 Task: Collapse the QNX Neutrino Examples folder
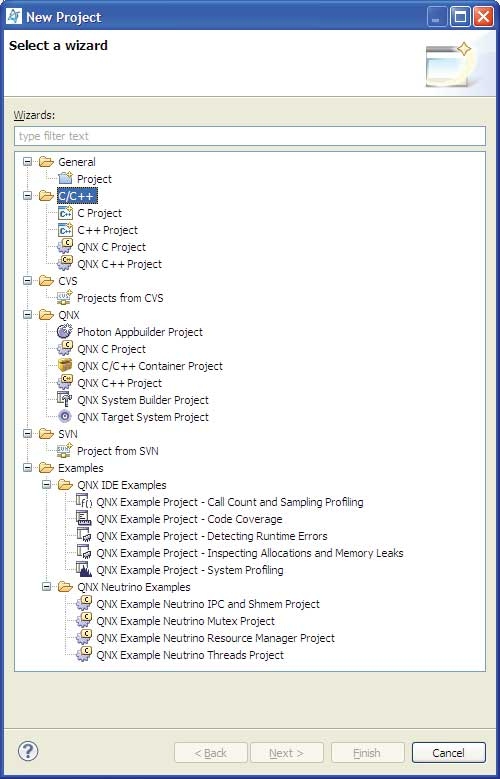coord(47,587)
